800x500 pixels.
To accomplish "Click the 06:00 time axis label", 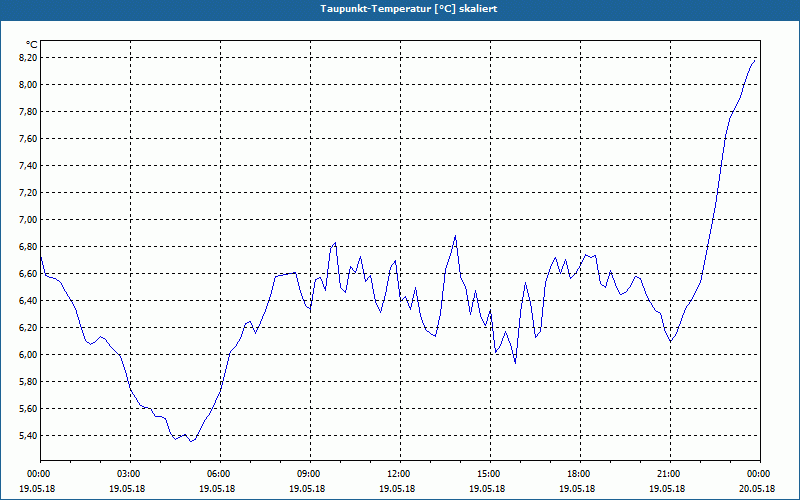I will coord(220,474).
